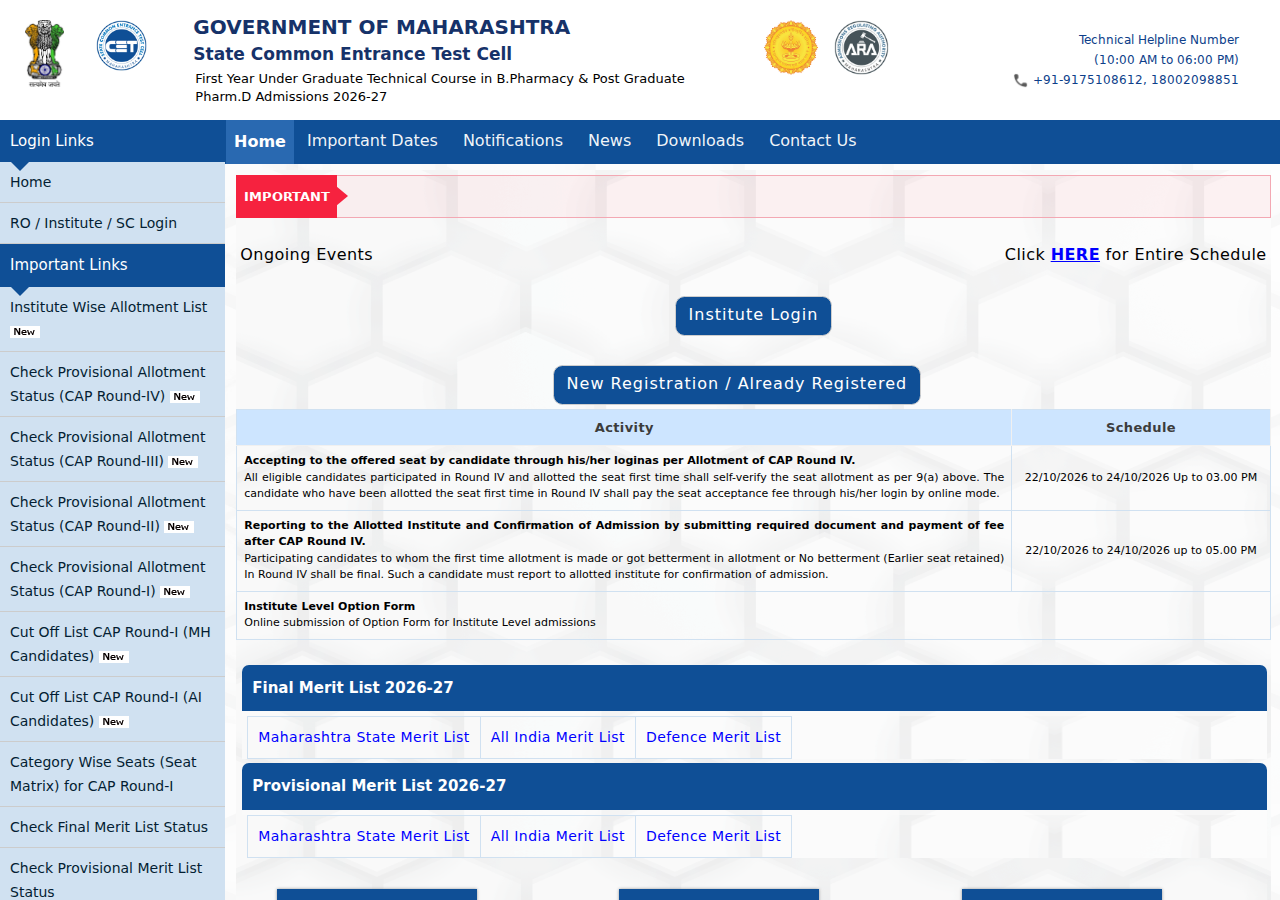Go to the Notifications menu

513,141
